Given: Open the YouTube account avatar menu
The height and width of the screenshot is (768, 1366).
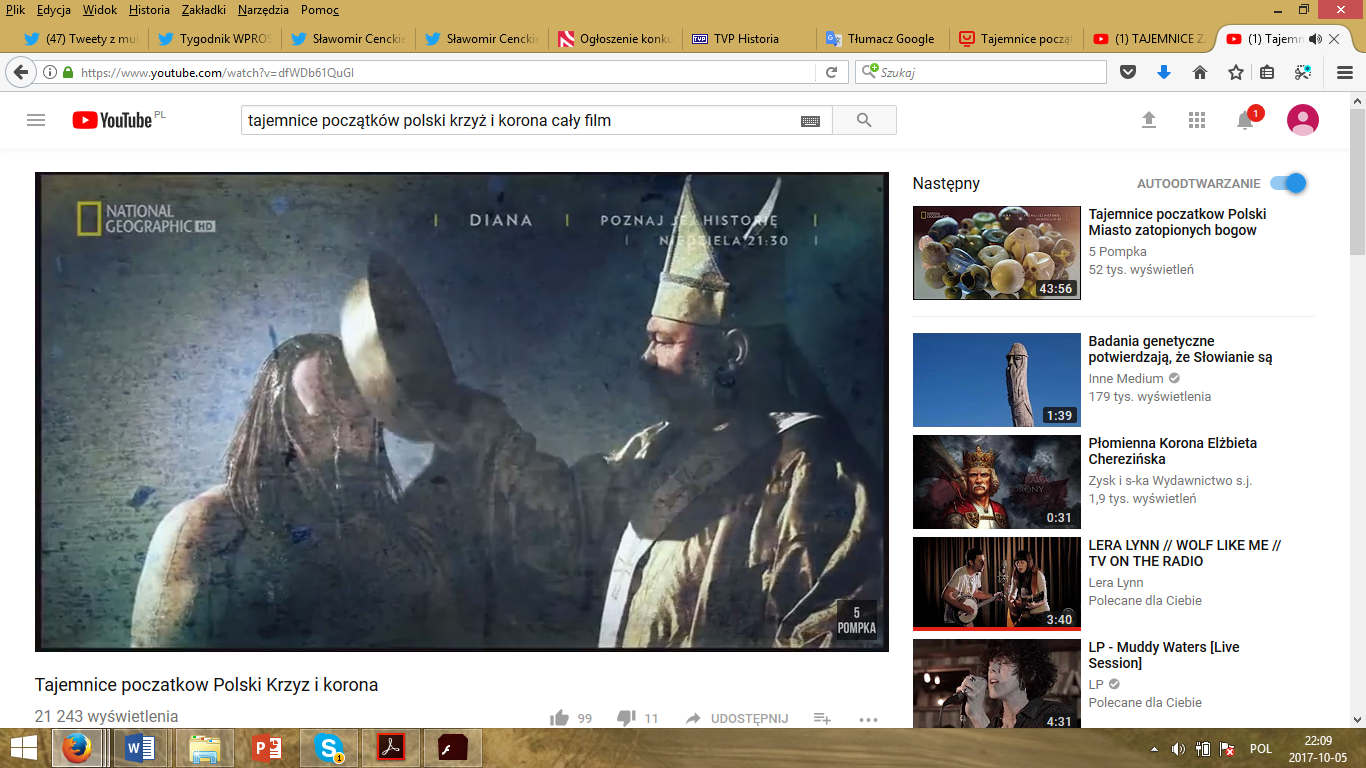Looking at the screenshot, I should 1302,120.
